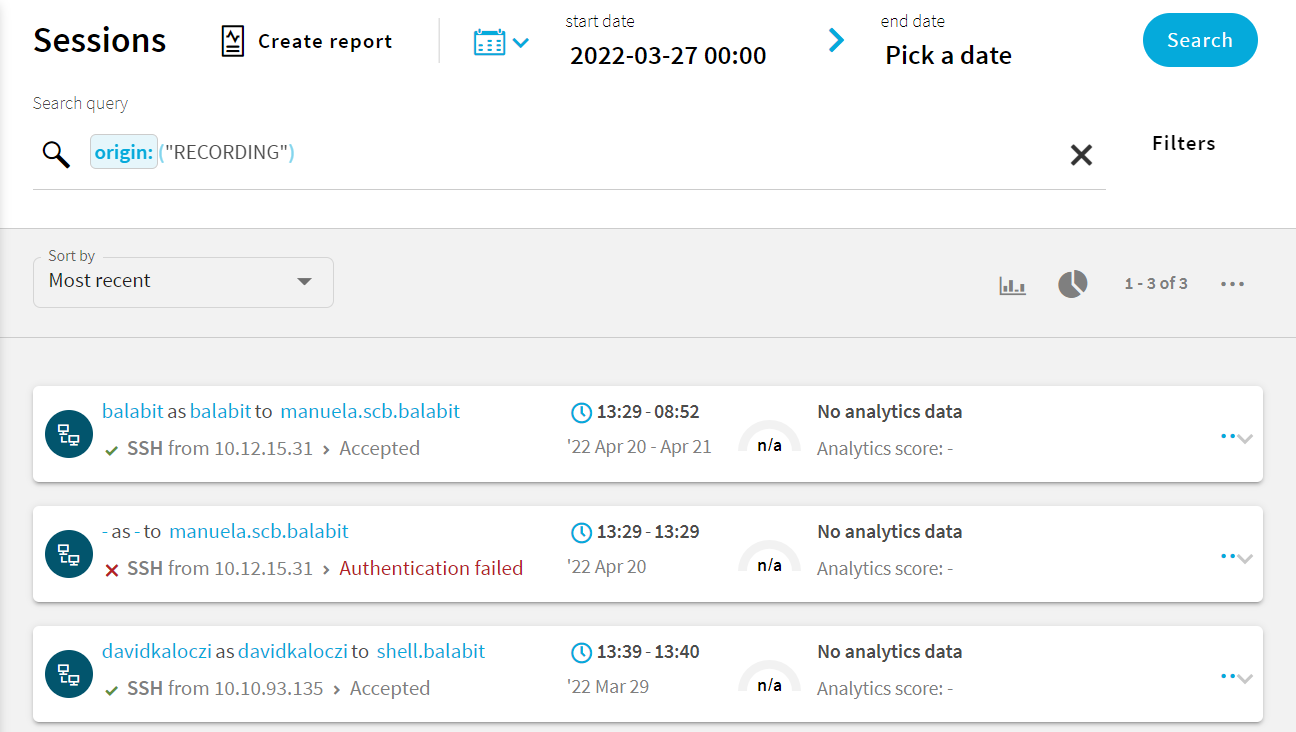Click from 10.12.15.31 on the balabit session
This screenshot has width=1296, height=732.
(241, 448)
